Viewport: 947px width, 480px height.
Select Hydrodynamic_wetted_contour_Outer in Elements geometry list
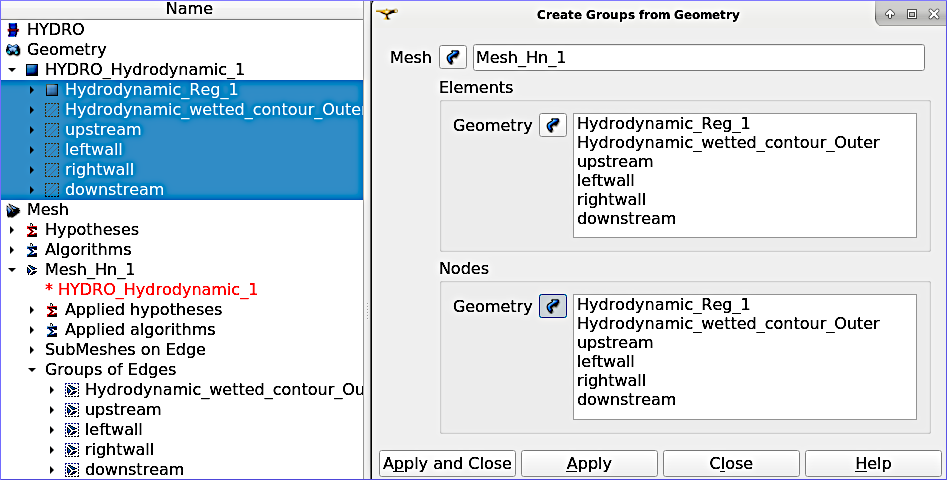click(x=728, y=142)
